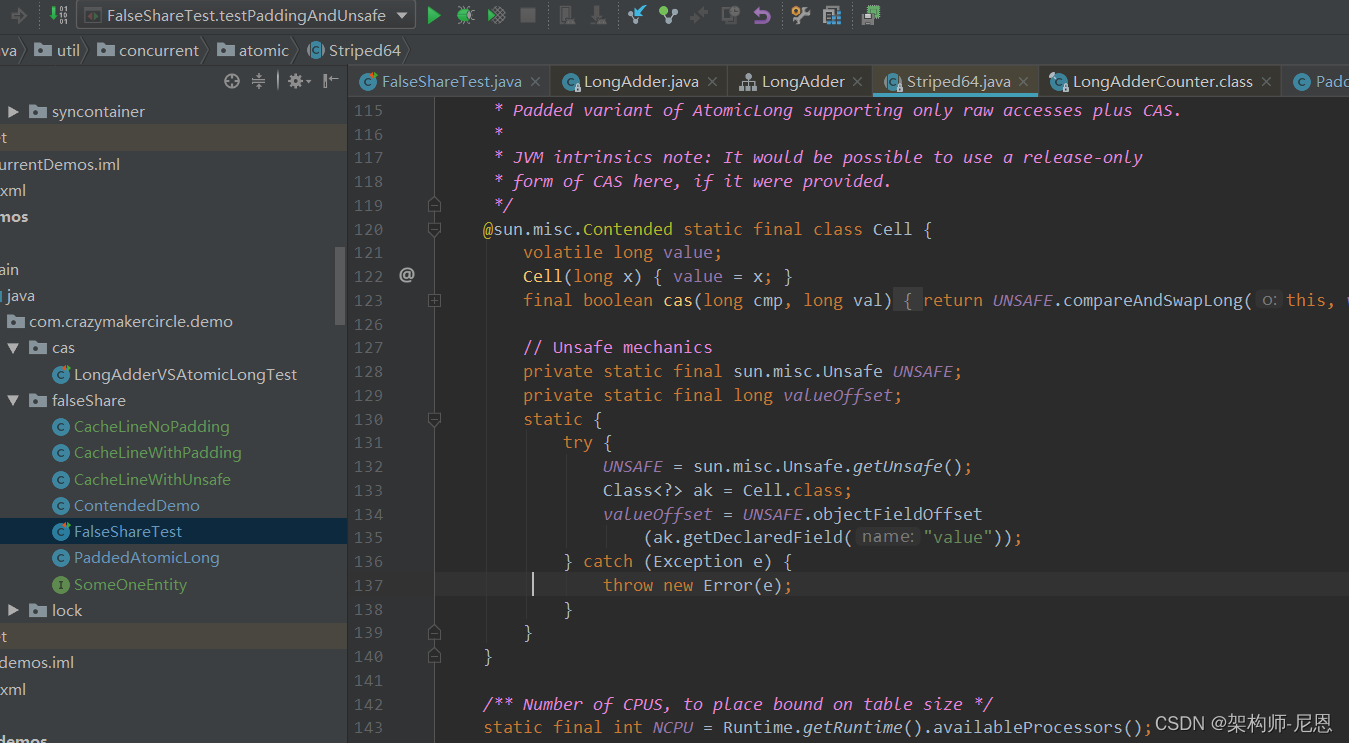Click the greyed compare arrows VCS icon
The height and width of the screenshot is (743, 1349).
[x=699, y=15]
